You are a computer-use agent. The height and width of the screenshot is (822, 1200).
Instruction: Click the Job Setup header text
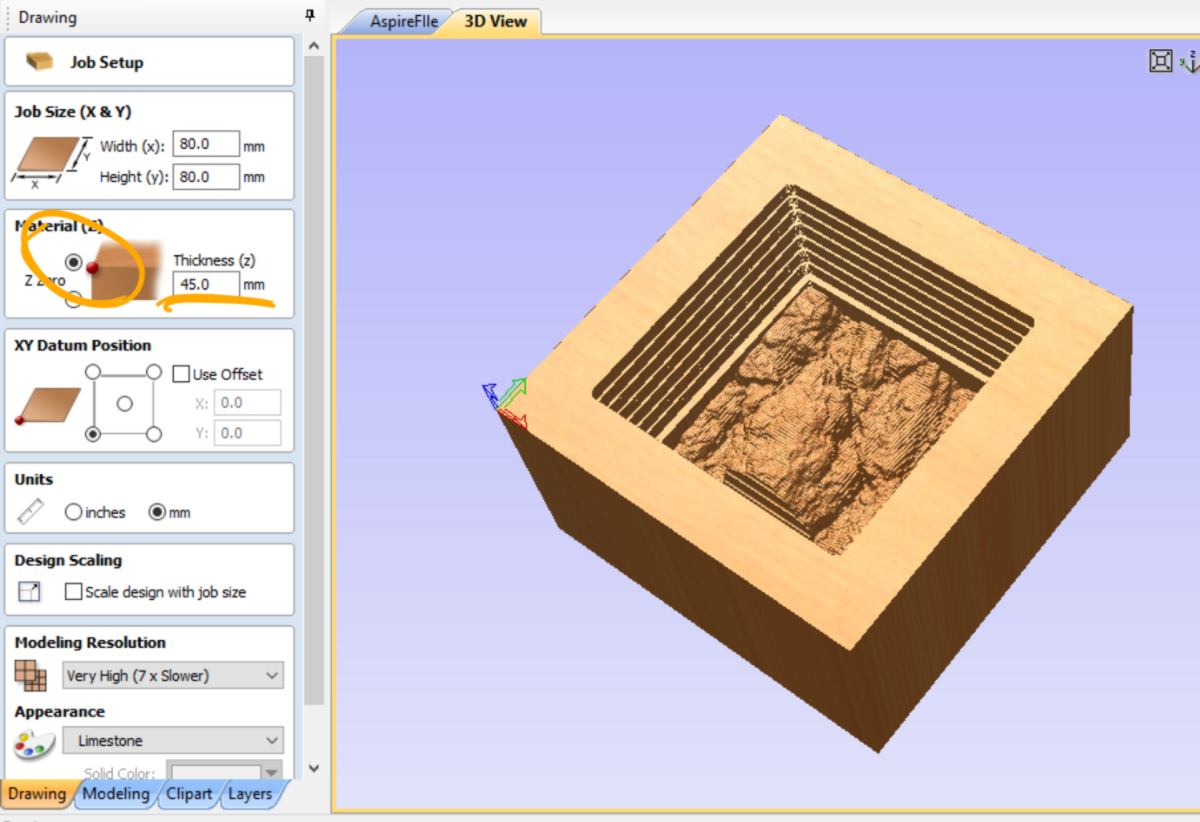(x=106, y=62)
